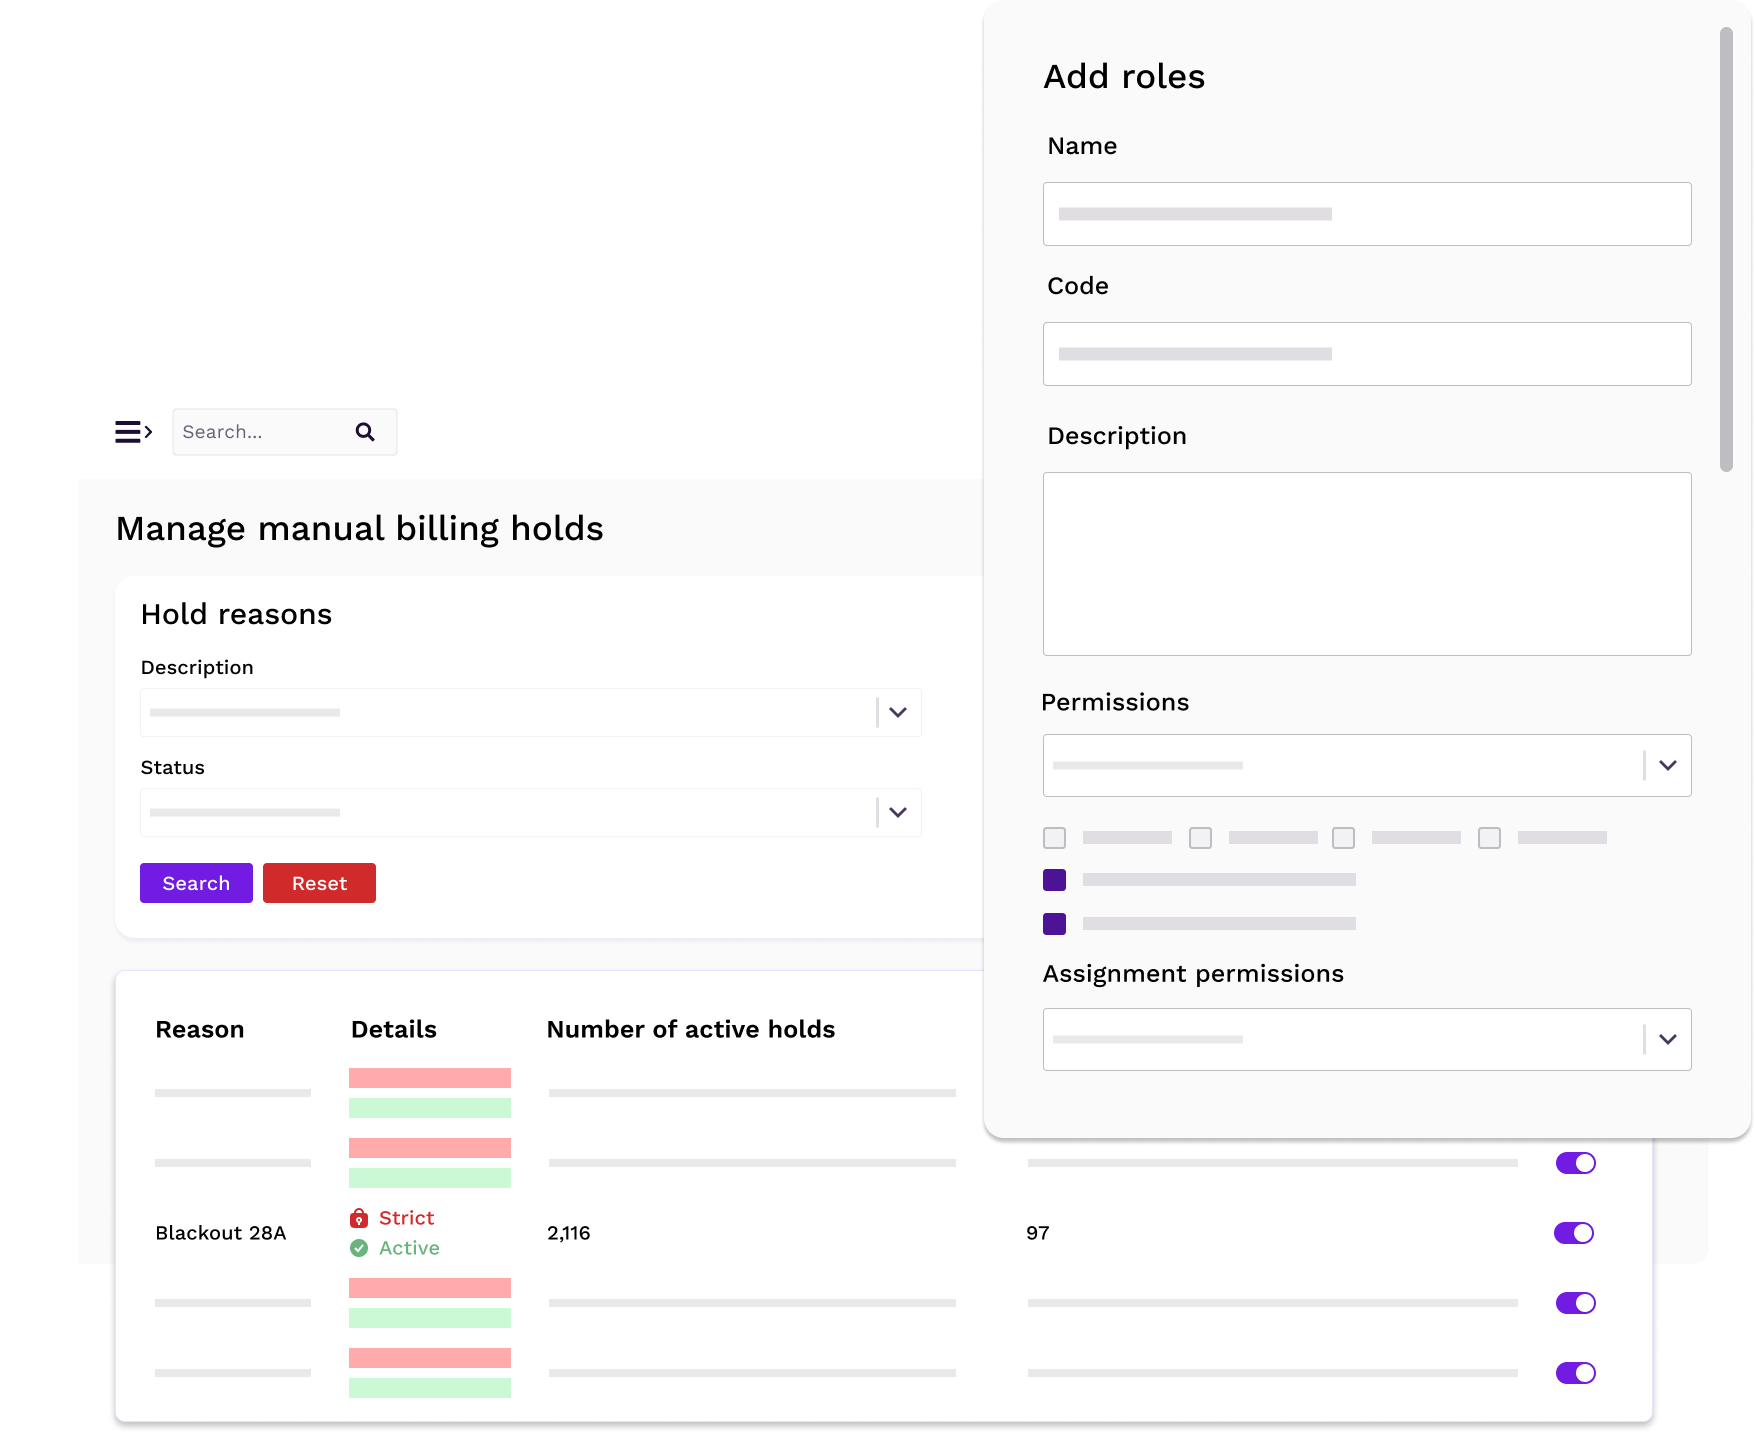The image size is (1755, 1434).
Task: Expand the Hold reasons Description dropdown
Action: pos(898,712)
